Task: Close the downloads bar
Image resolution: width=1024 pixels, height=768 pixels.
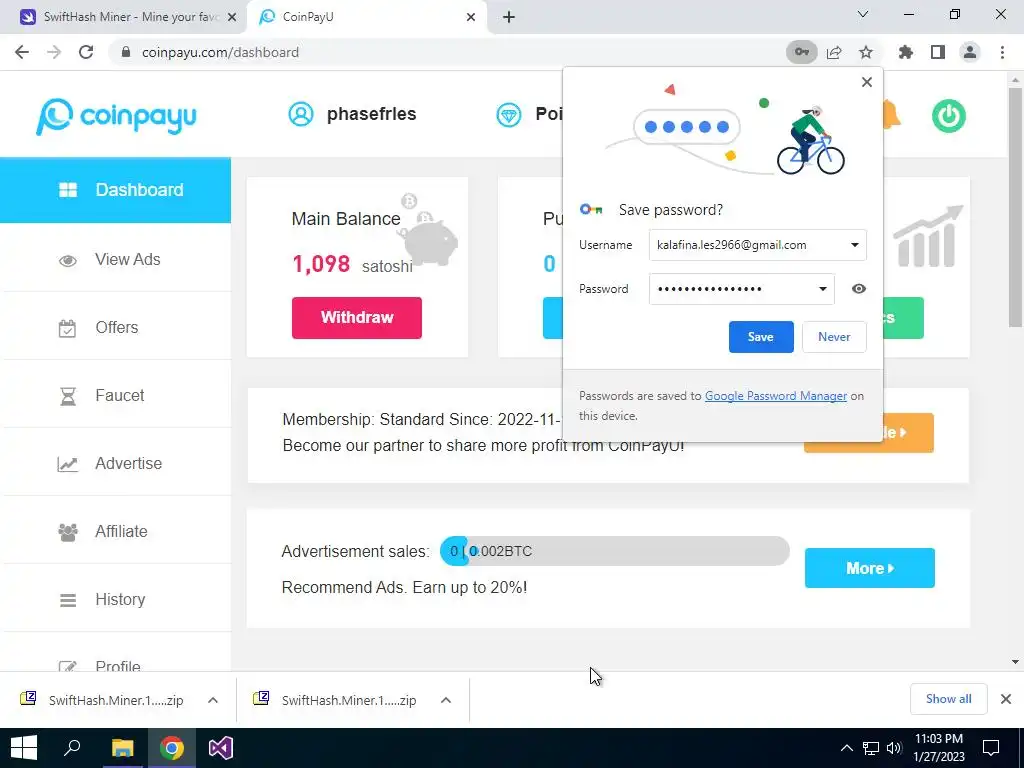Action: click(1006, 699)
